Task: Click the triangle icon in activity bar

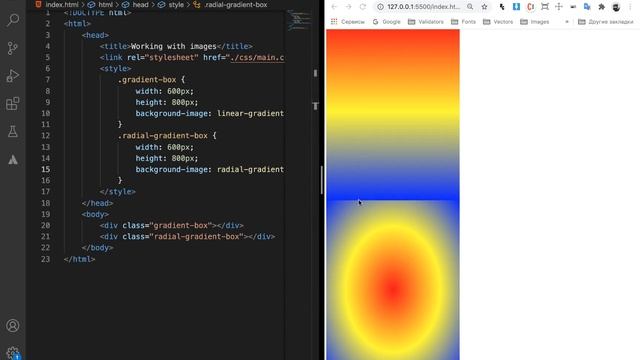Action: [x=13, y=160]
